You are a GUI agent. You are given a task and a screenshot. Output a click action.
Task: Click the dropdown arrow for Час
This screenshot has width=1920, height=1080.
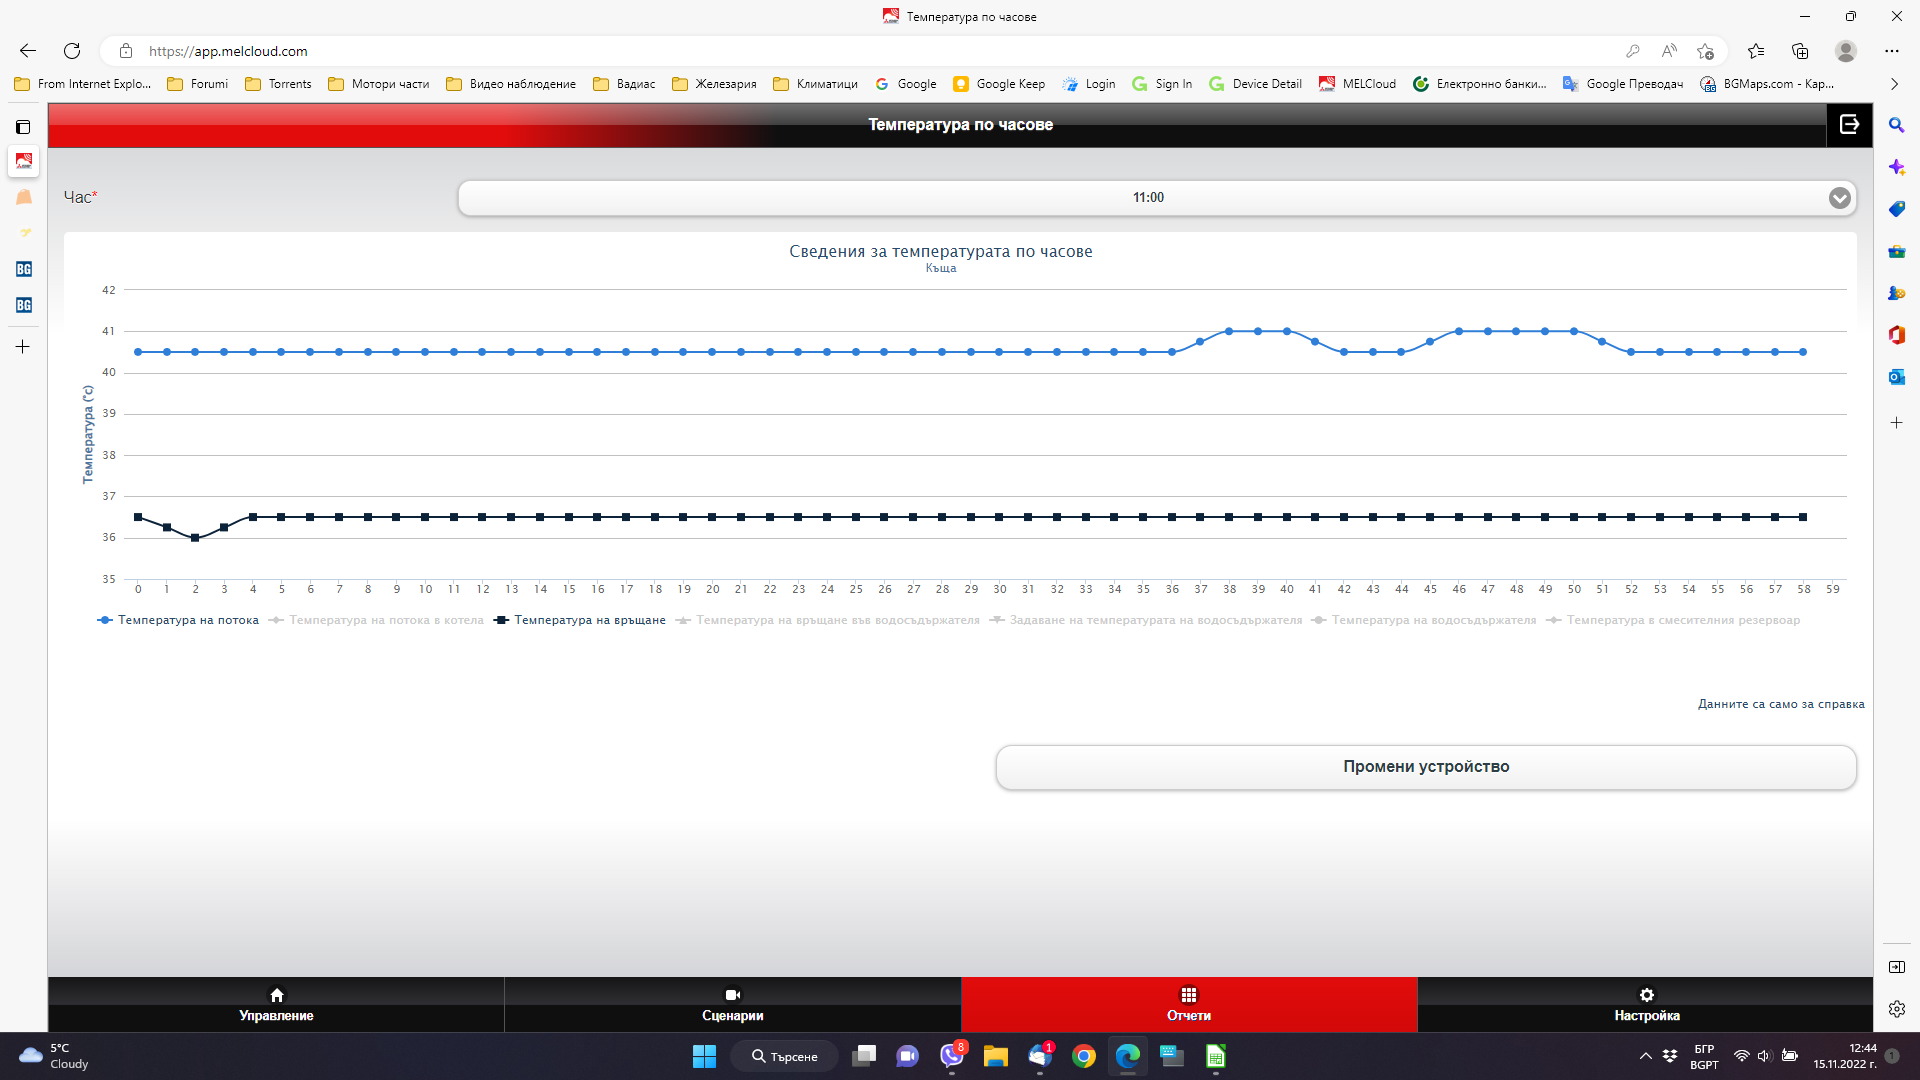click(x=1839, y=198)
